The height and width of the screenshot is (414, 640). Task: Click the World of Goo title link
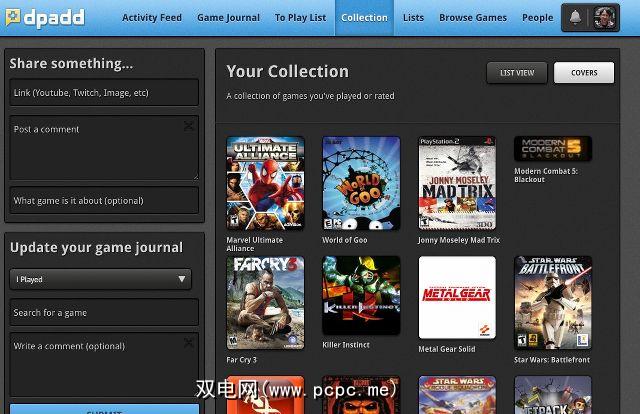point(344,240)
